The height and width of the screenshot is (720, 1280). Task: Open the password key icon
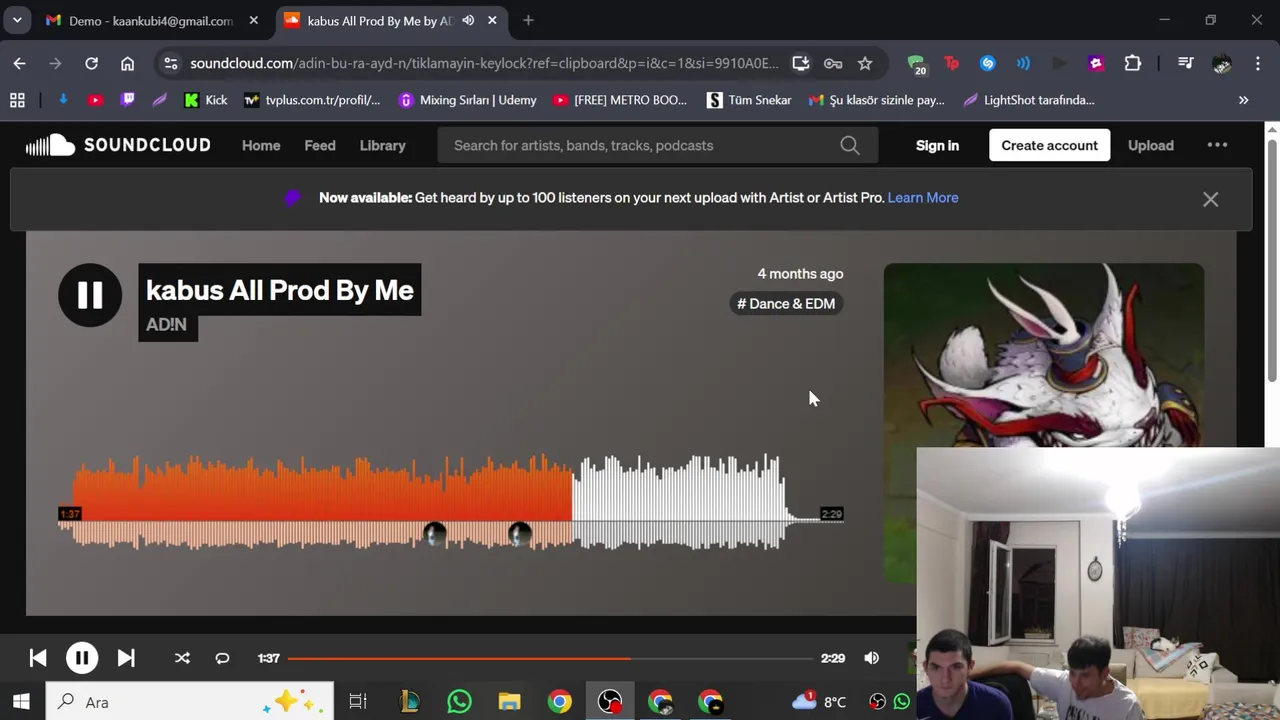[x=833, y=63]
